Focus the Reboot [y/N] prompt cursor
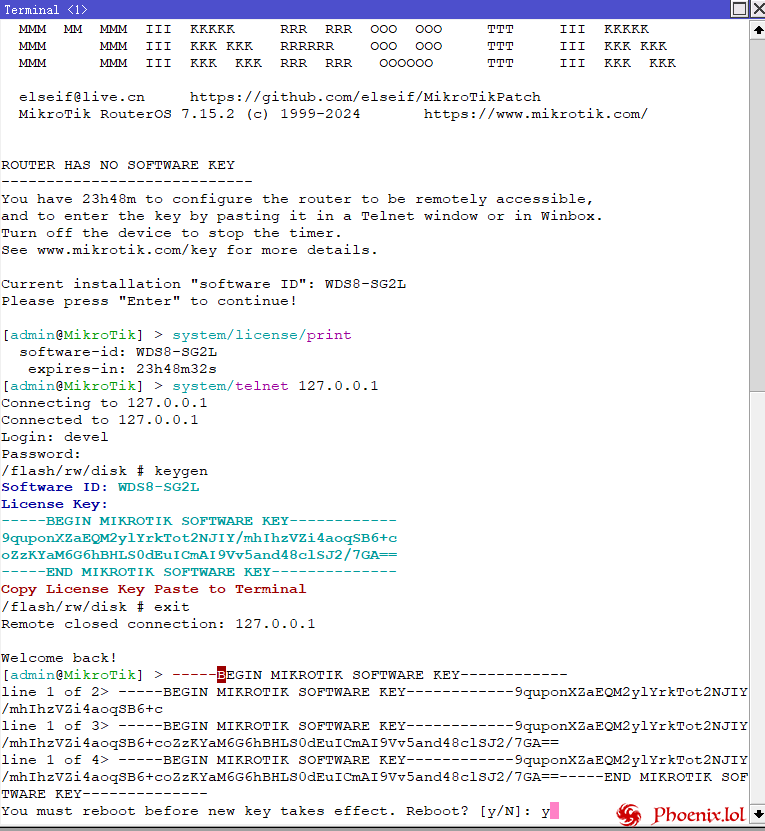The height and width of the screenshot is (831, 765). tap(554, 811)
